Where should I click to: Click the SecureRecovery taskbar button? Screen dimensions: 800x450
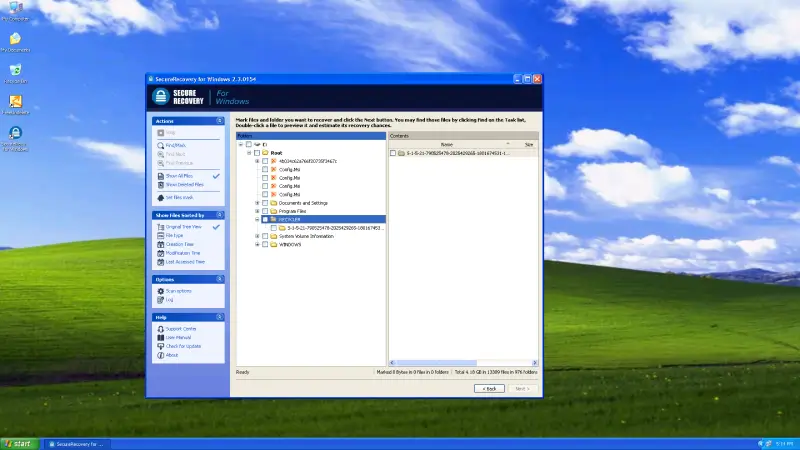click(76, 444)
